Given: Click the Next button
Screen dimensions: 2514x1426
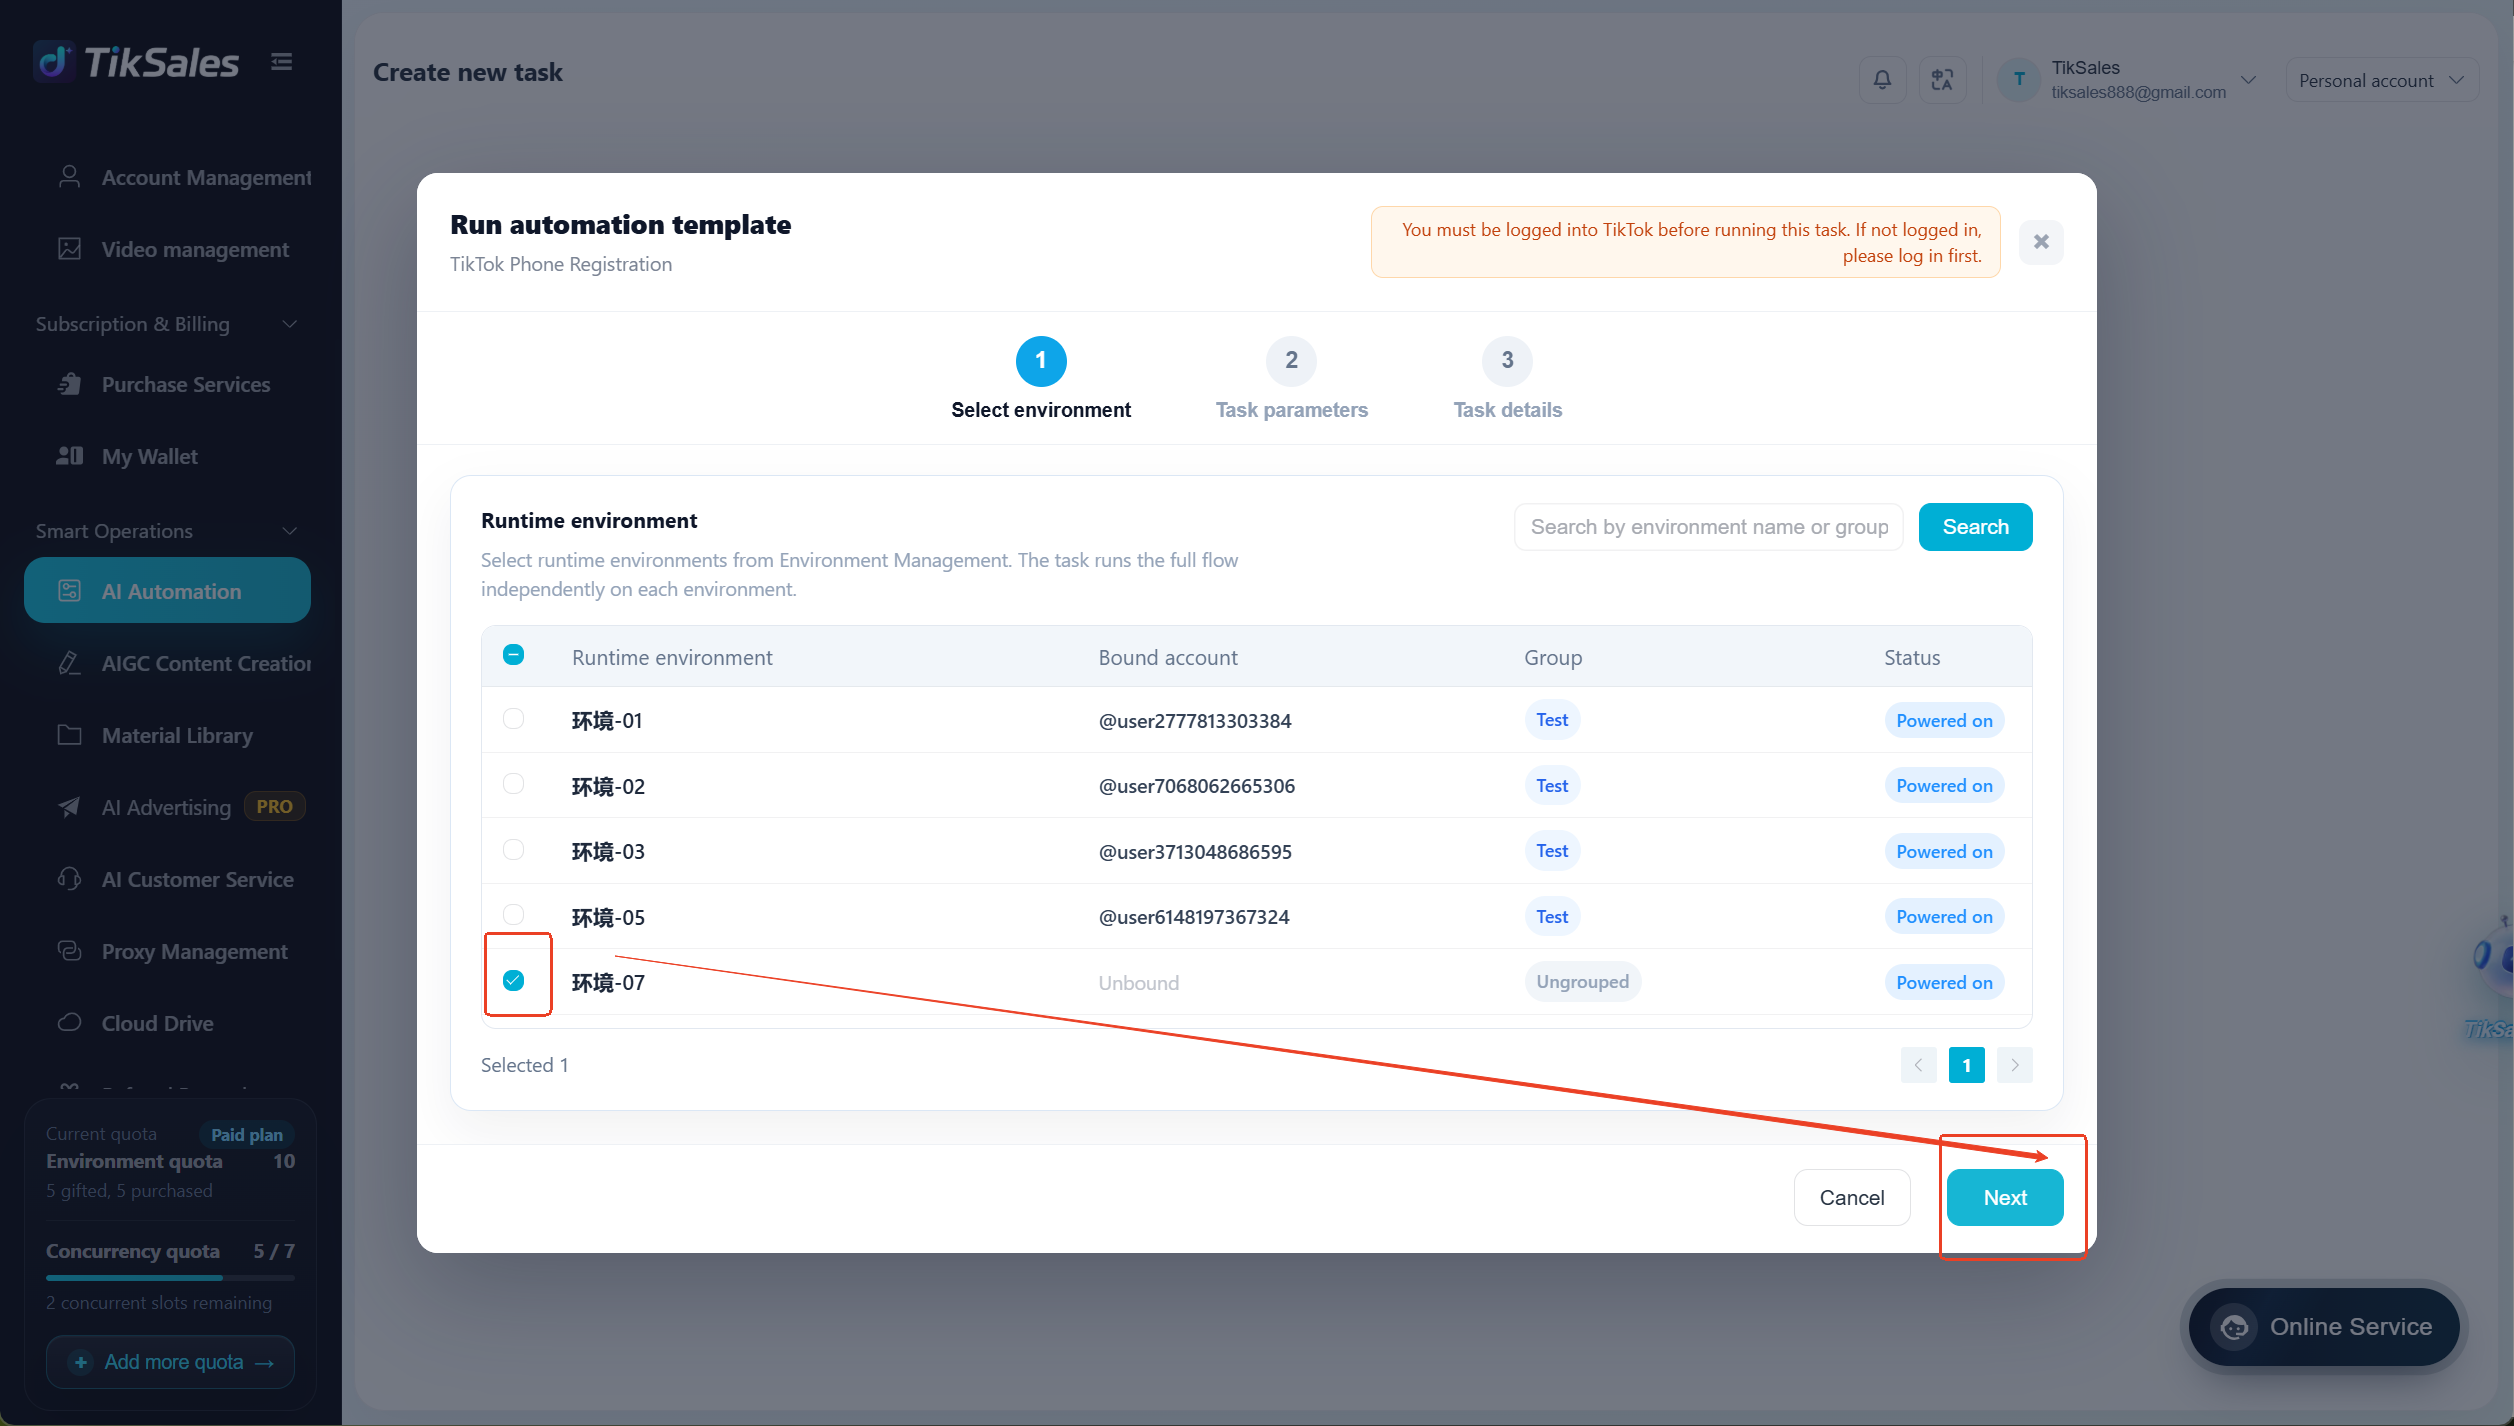Looking at the screenshot, I should click(2005, 1198).
